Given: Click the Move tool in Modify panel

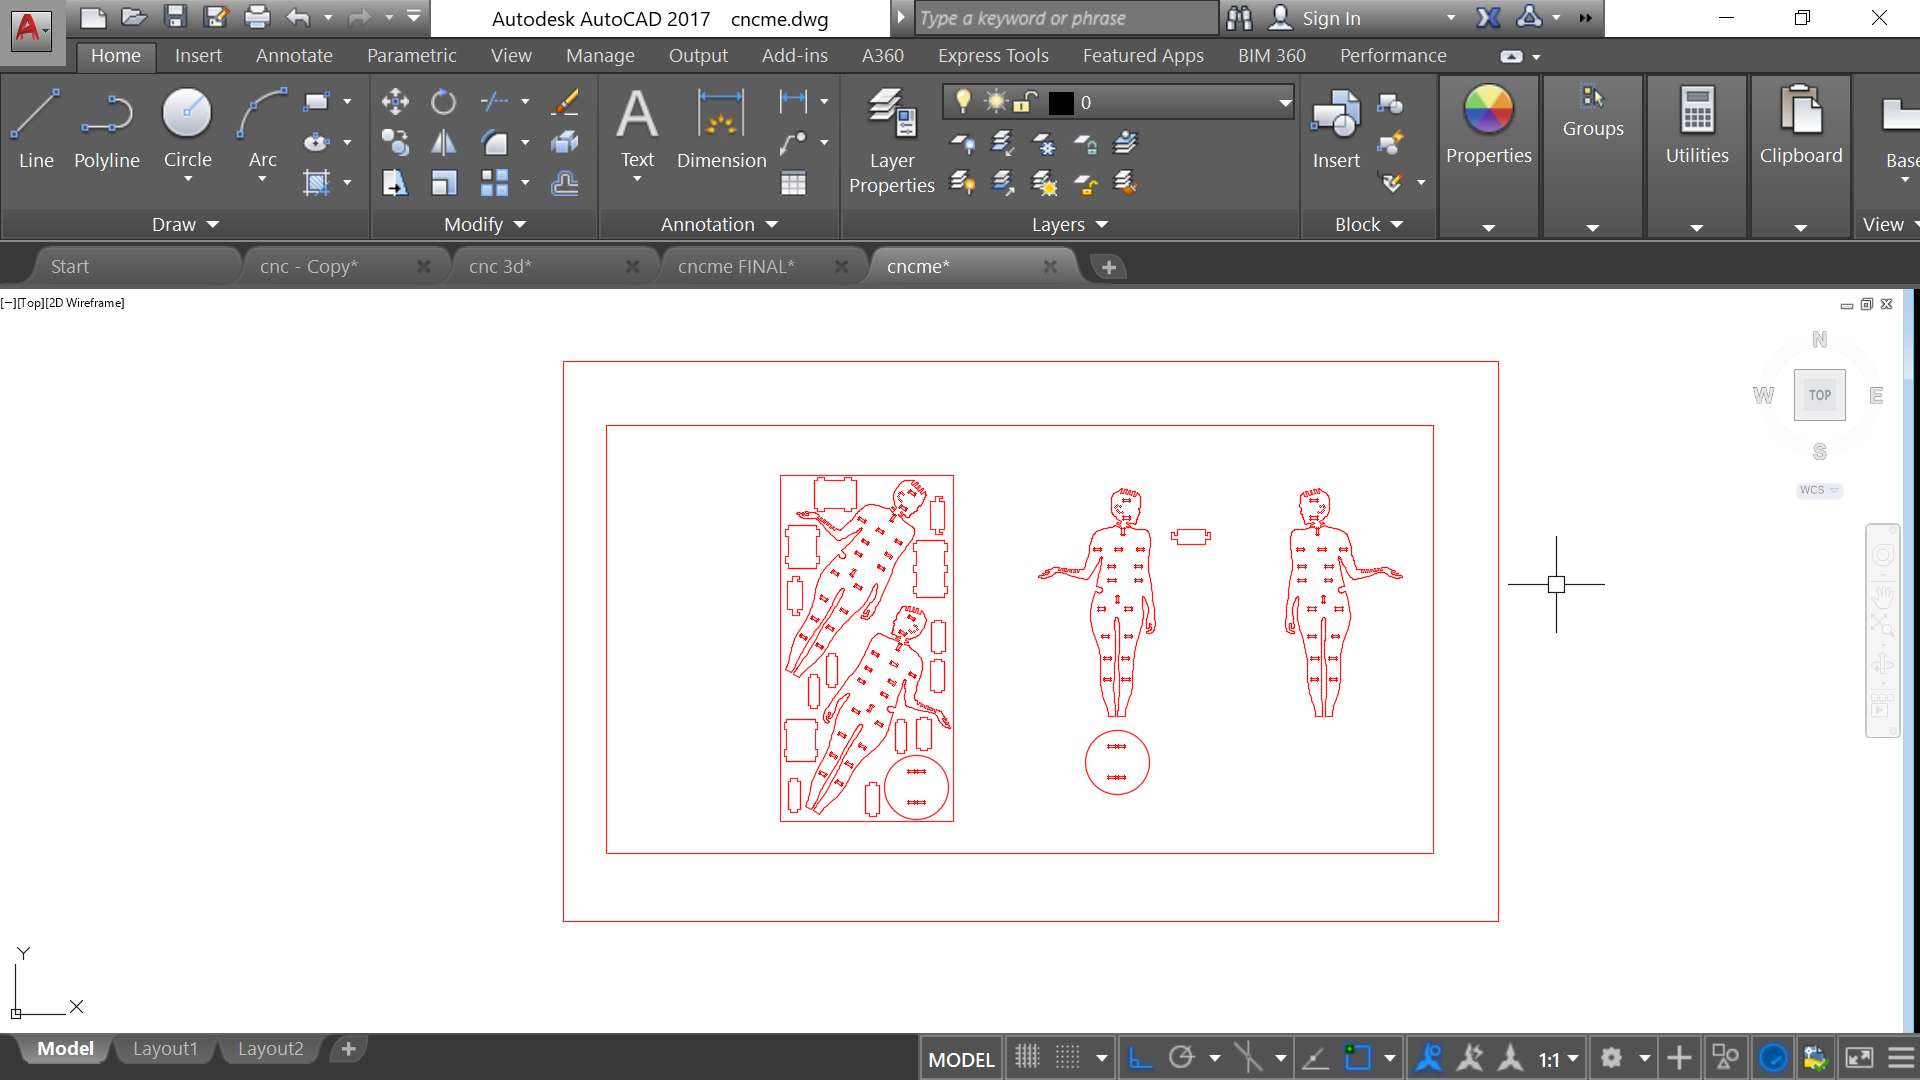Looking at the screenshot, I should click(395, 101).
